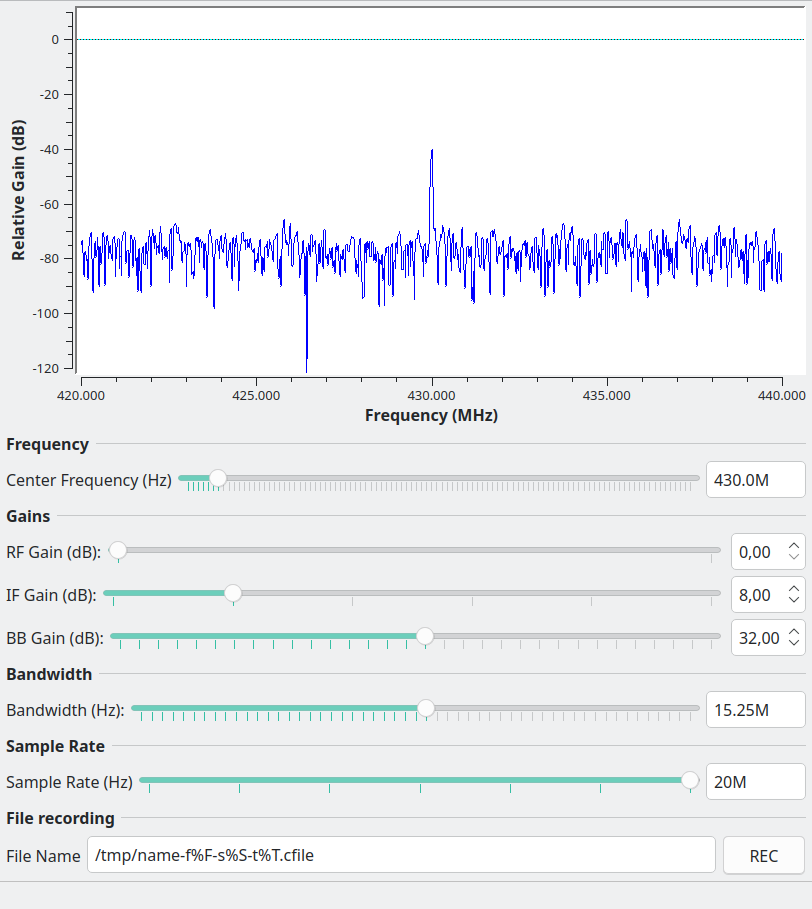Increase IF Gain with up arrow
The height and width of the screenshot is (909, 812).
tap(794, 588)
